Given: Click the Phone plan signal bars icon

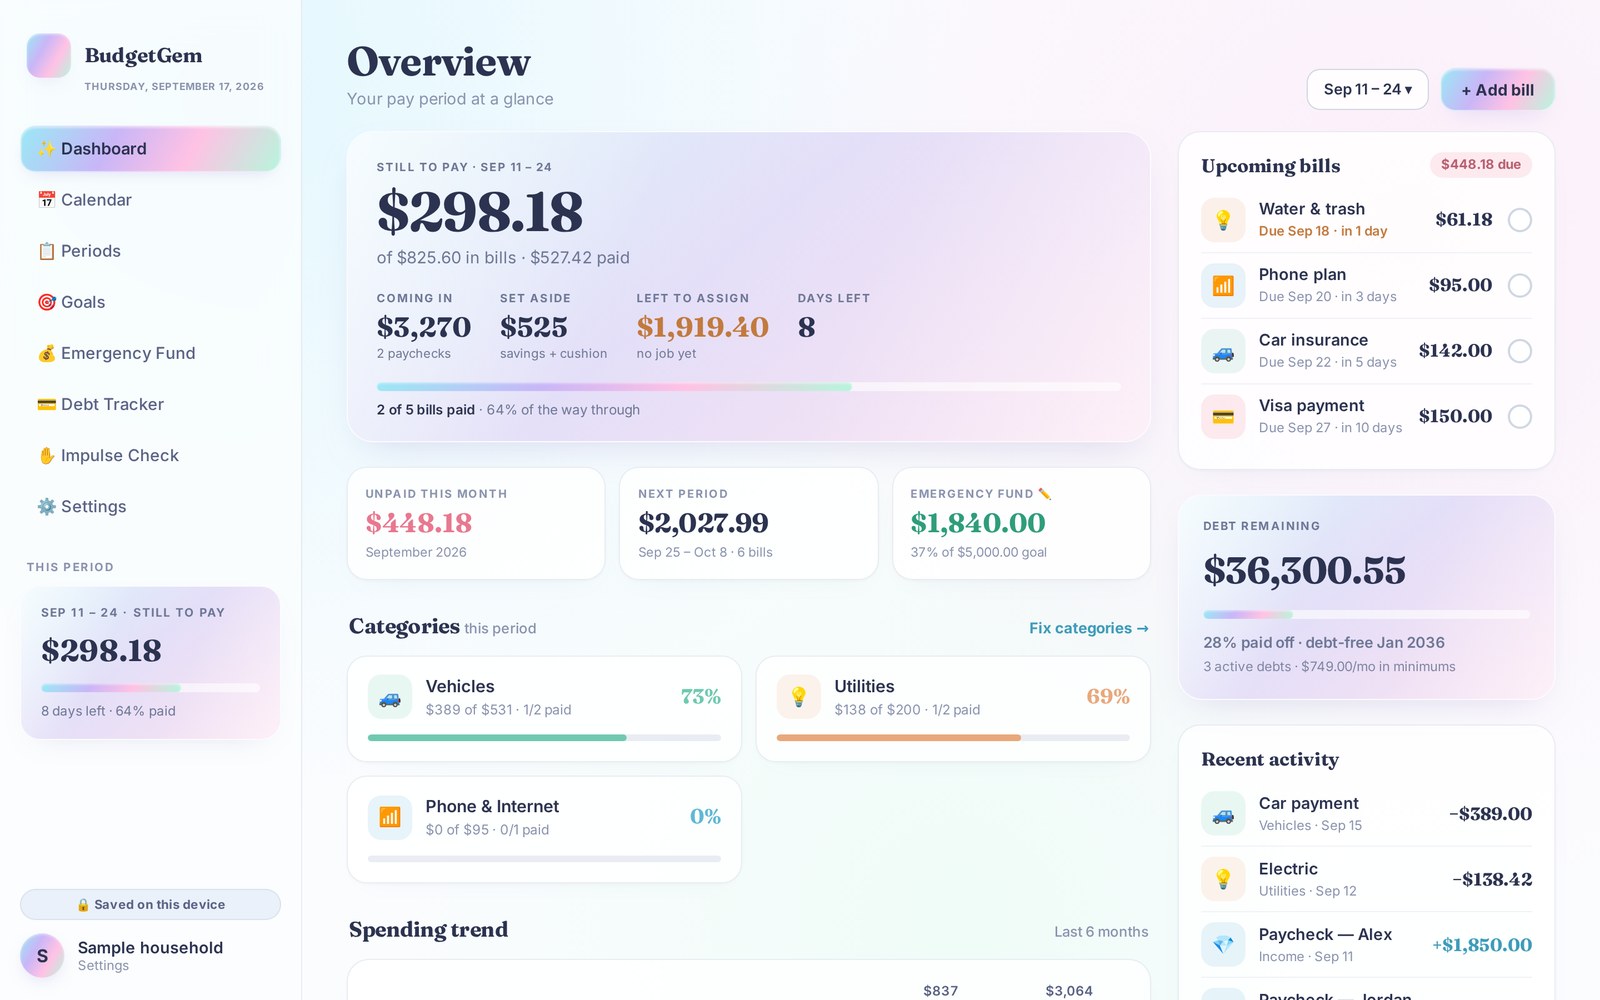Looking at the screenshot, I should 1223,285.
